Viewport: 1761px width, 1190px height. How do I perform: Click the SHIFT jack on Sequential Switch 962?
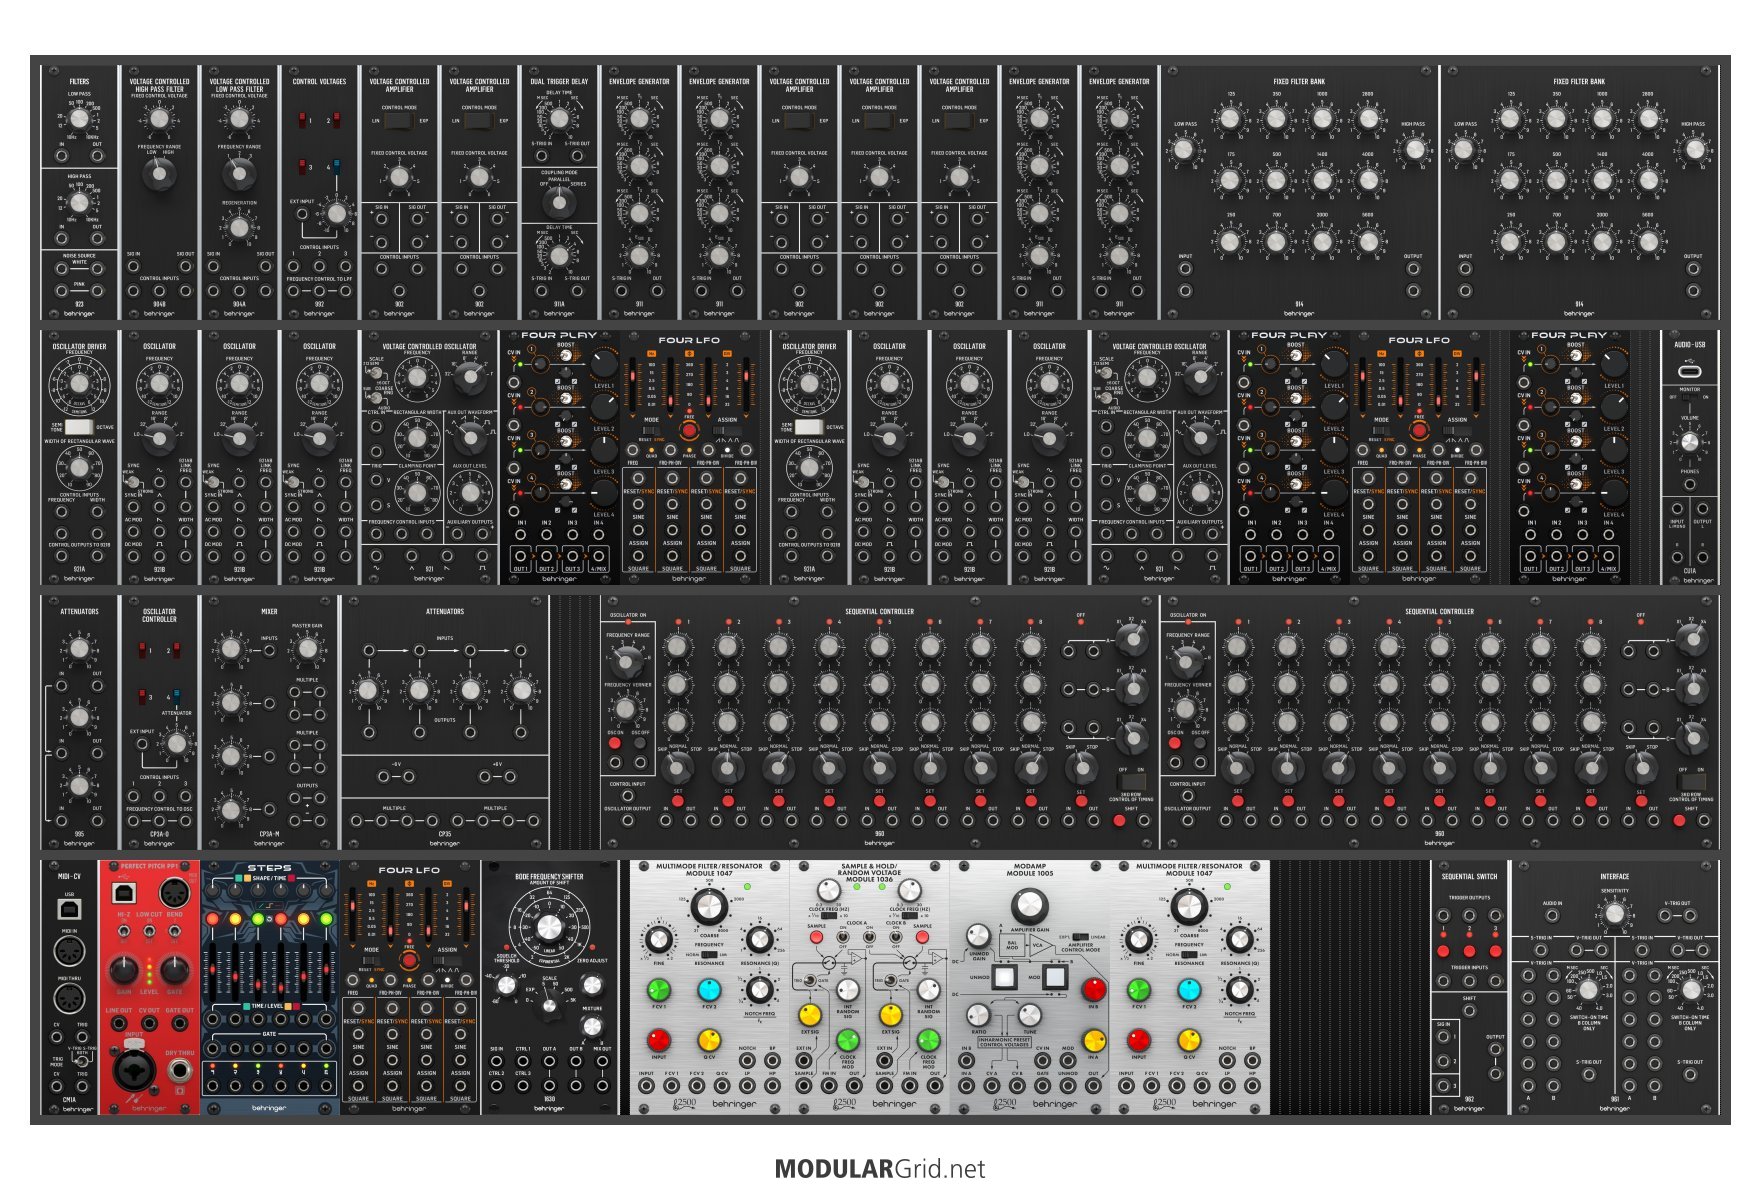[1469, 1011]
